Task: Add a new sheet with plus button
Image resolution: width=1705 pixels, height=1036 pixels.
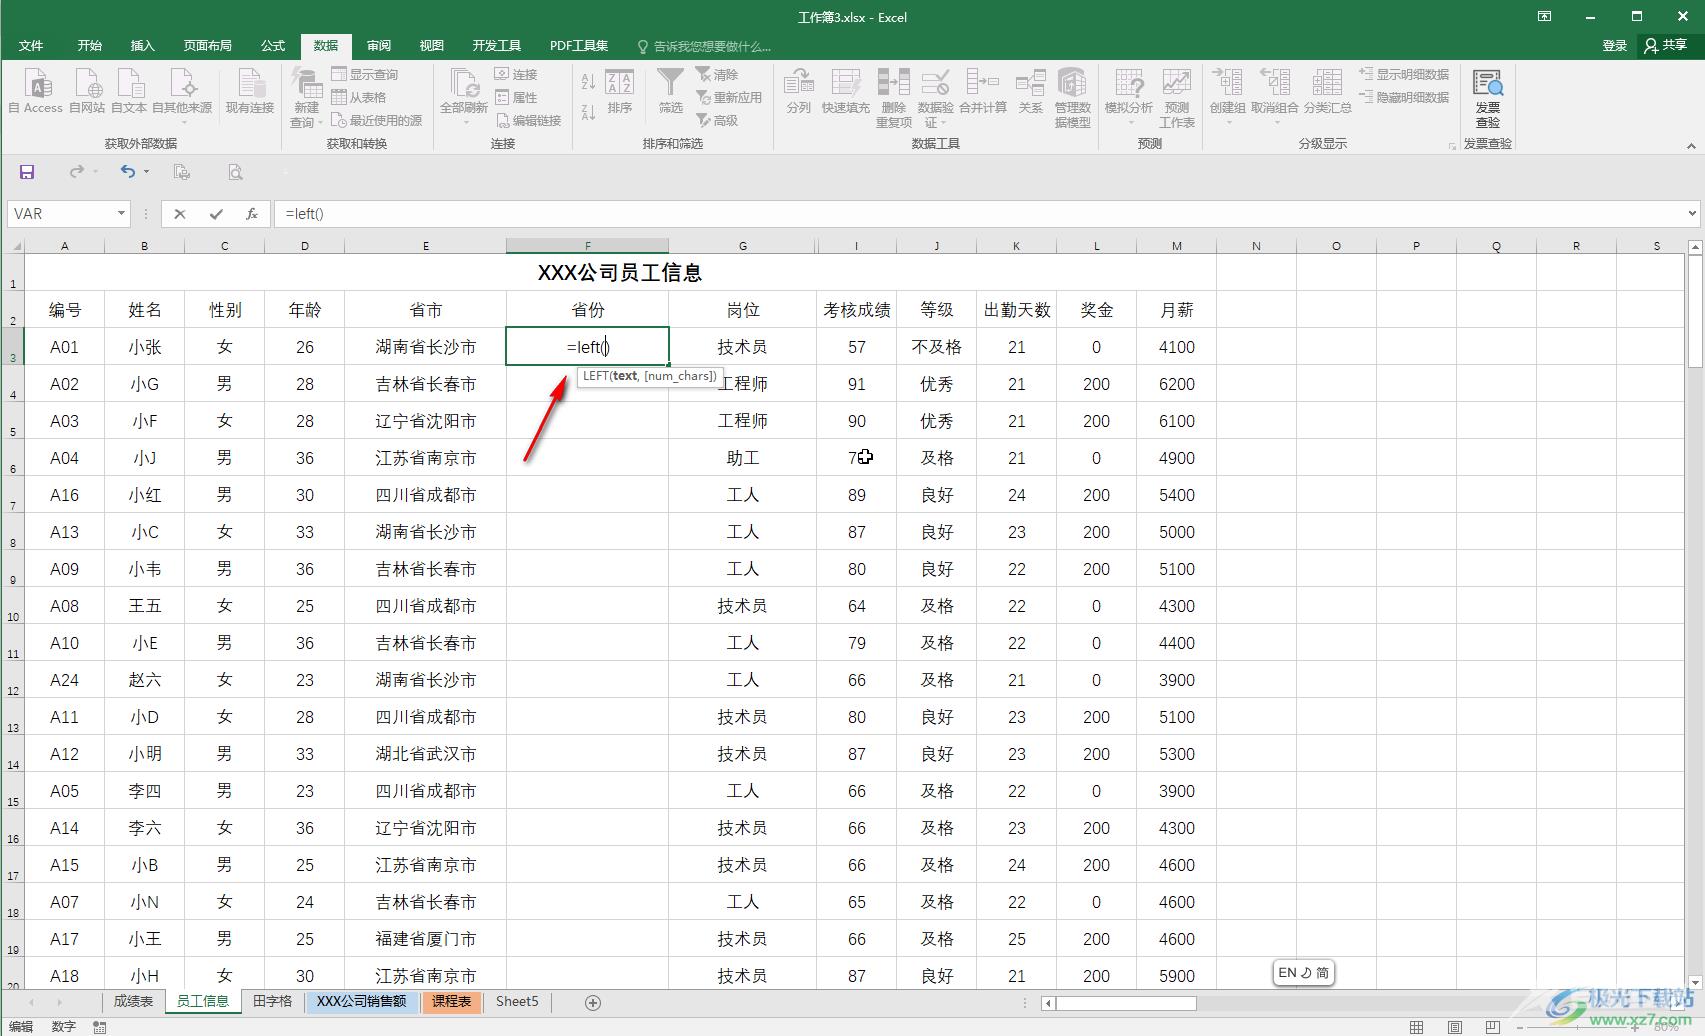Action: click(x=593, y=1002)
